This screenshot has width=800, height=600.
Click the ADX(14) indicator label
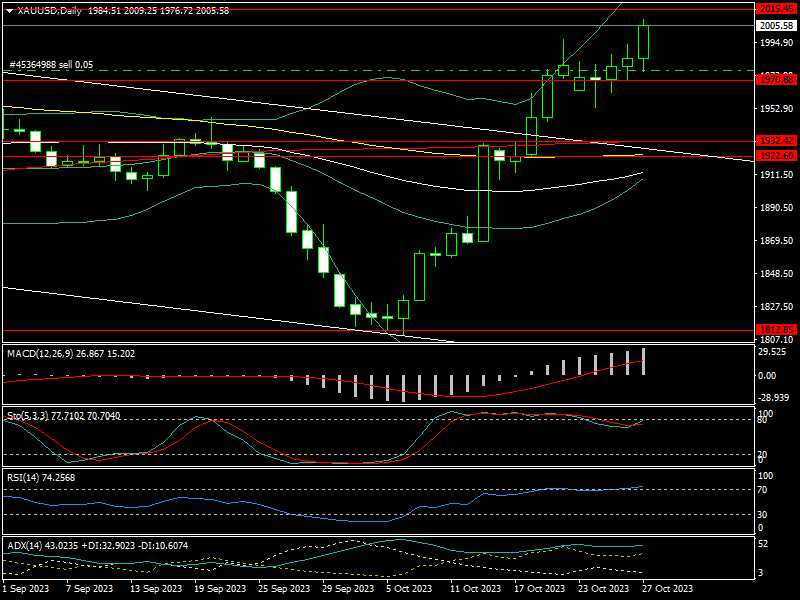pyautogui.click(x=26, y=545)
